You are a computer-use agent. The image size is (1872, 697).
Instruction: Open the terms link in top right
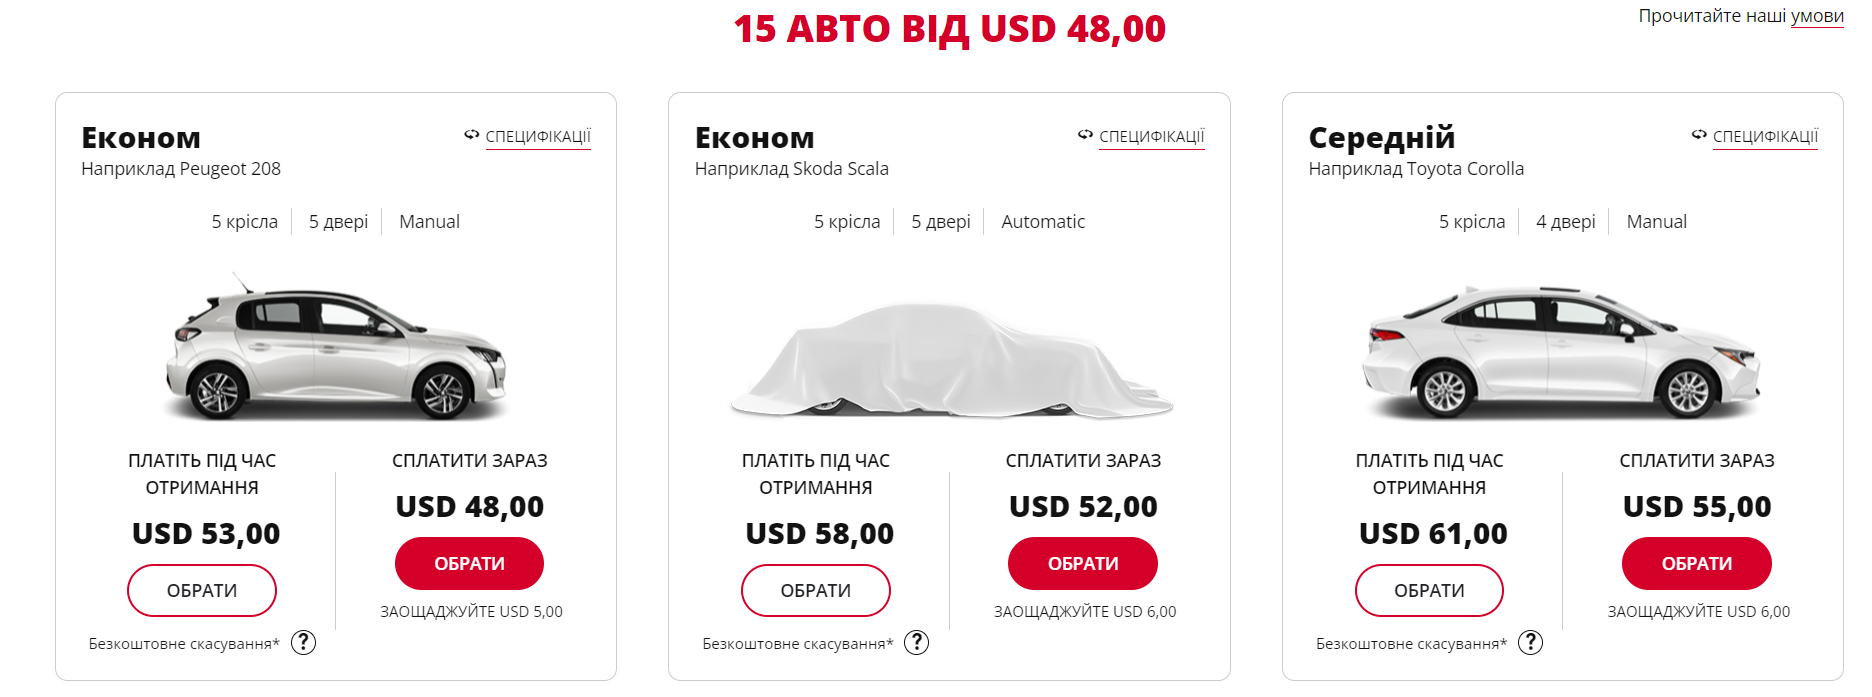point(1817,16)
